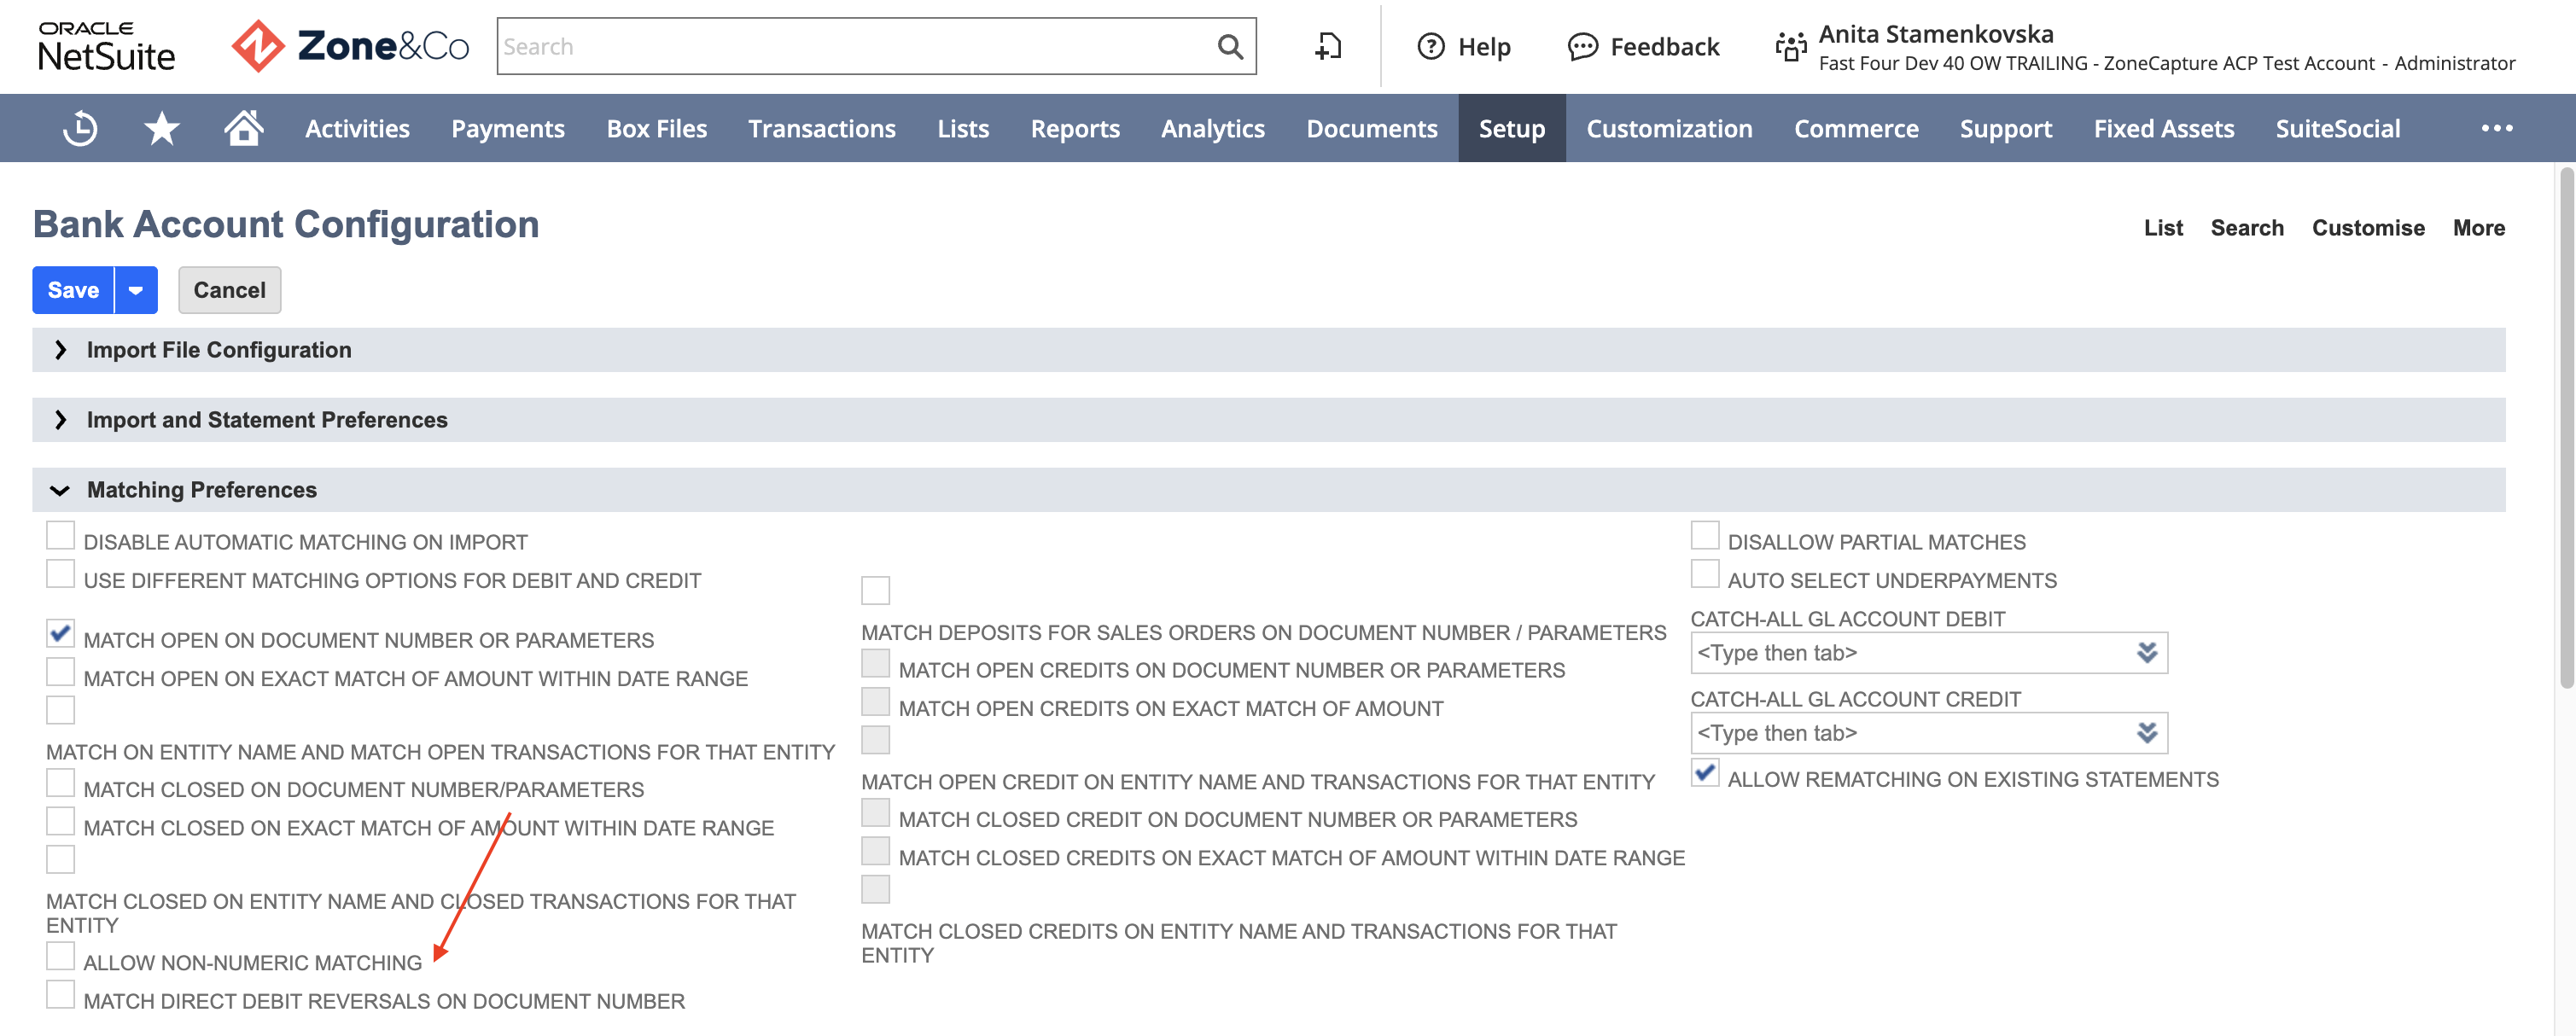The width and height of the screenshot is (2576, 1036).
Task: Open the Save button dropdown arrow
Action: pyautogui.click(x=136, y=290)
